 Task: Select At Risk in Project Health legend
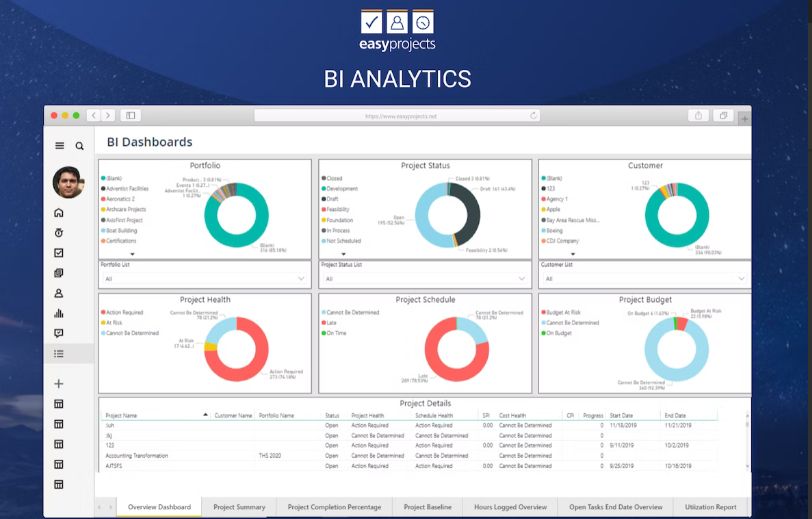click(x=112, y=323)
